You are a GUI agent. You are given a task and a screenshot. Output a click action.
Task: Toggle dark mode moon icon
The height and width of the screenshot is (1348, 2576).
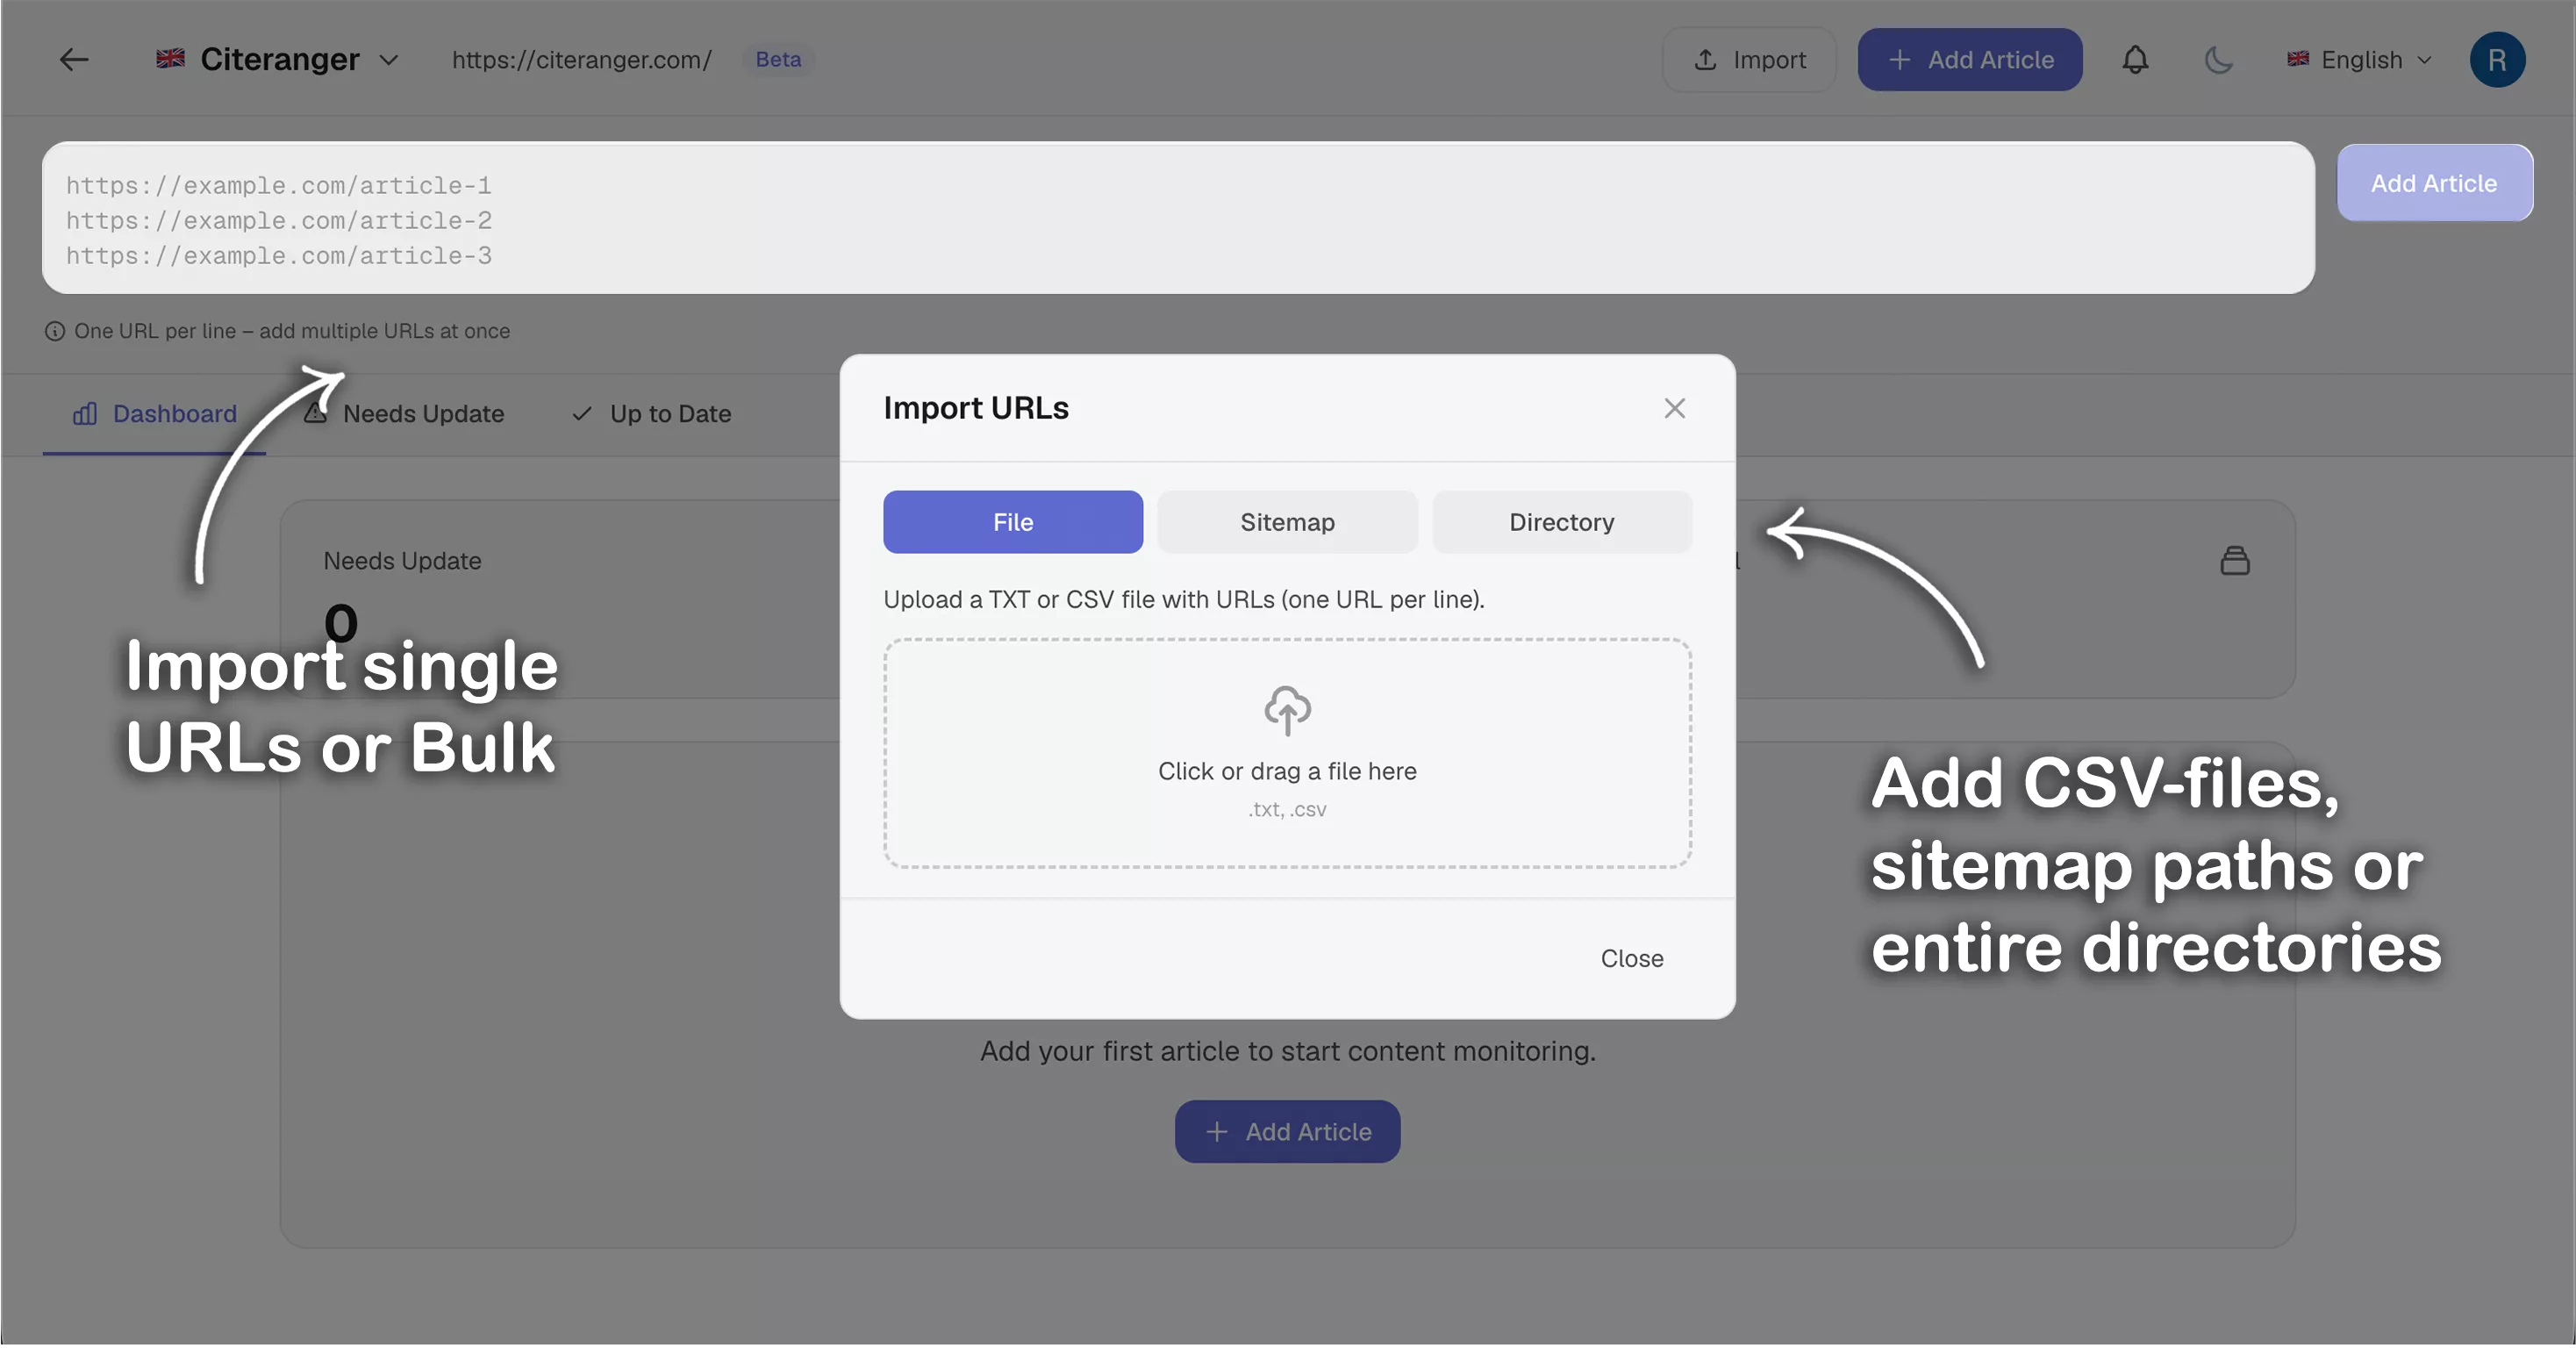2218,60
